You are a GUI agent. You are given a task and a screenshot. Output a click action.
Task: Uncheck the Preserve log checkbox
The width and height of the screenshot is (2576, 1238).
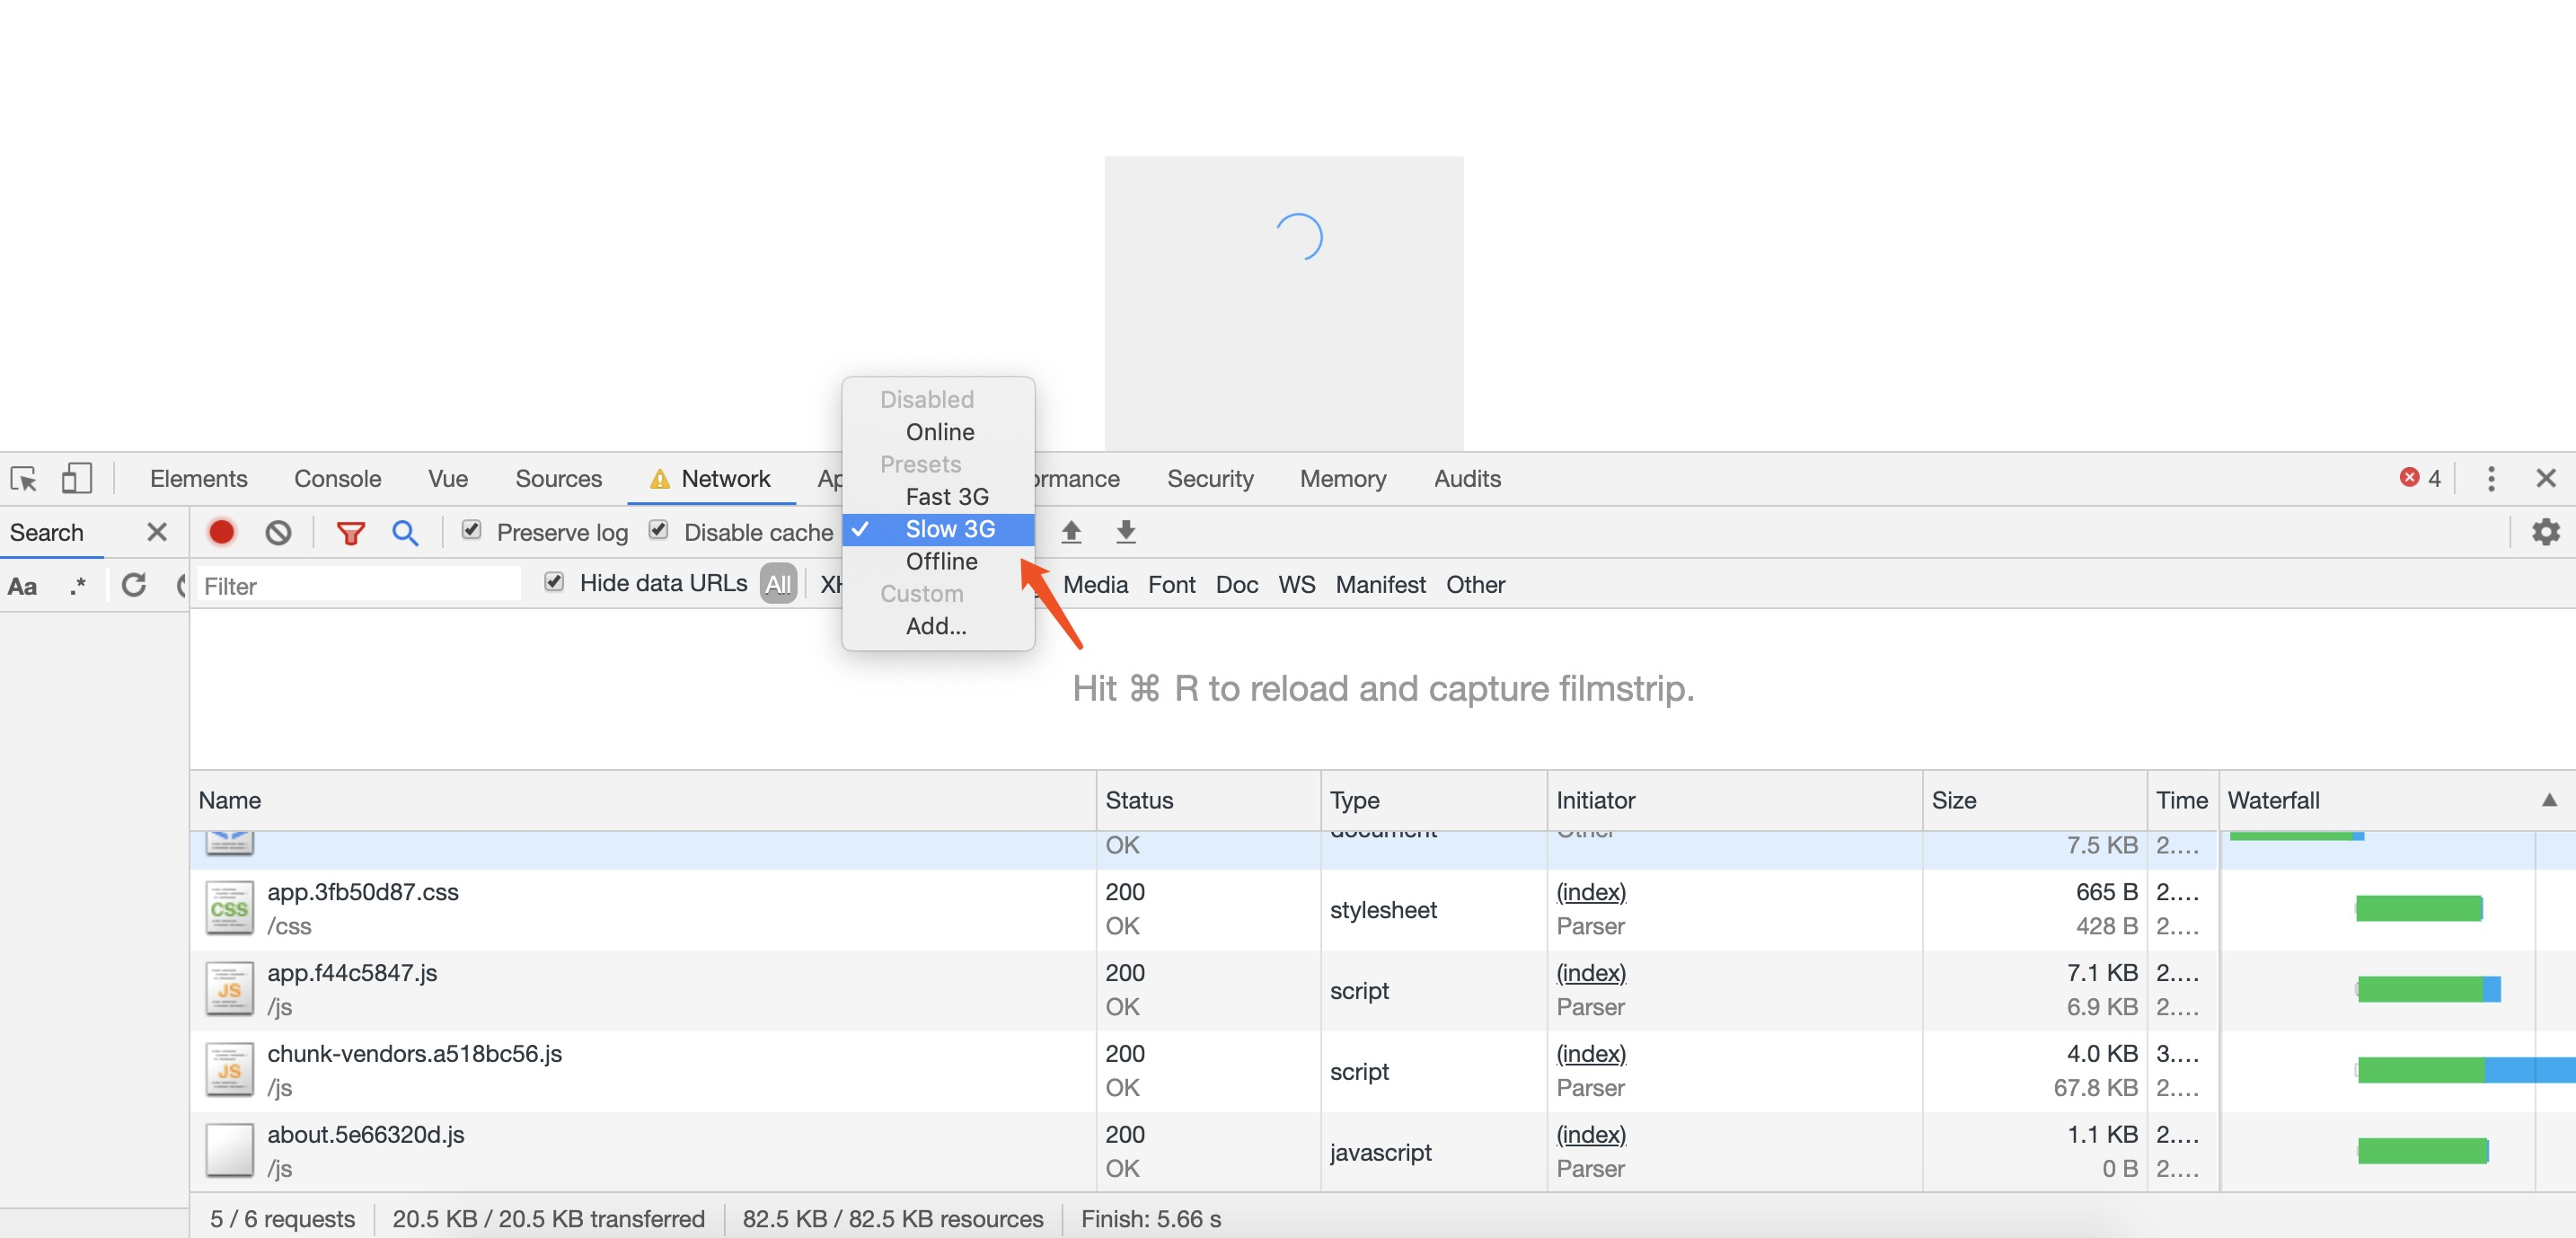pos(472,530)
